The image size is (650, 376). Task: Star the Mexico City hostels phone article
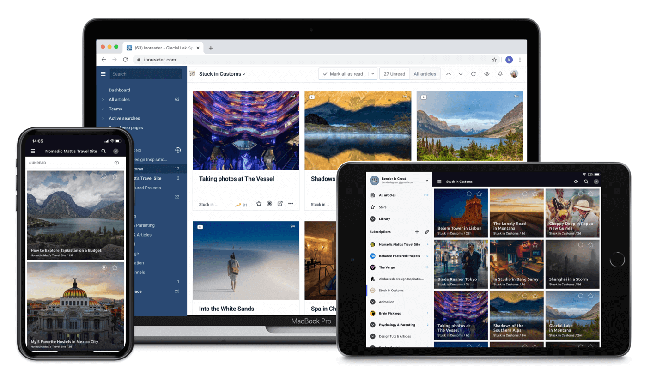click(x=115, y=268)
